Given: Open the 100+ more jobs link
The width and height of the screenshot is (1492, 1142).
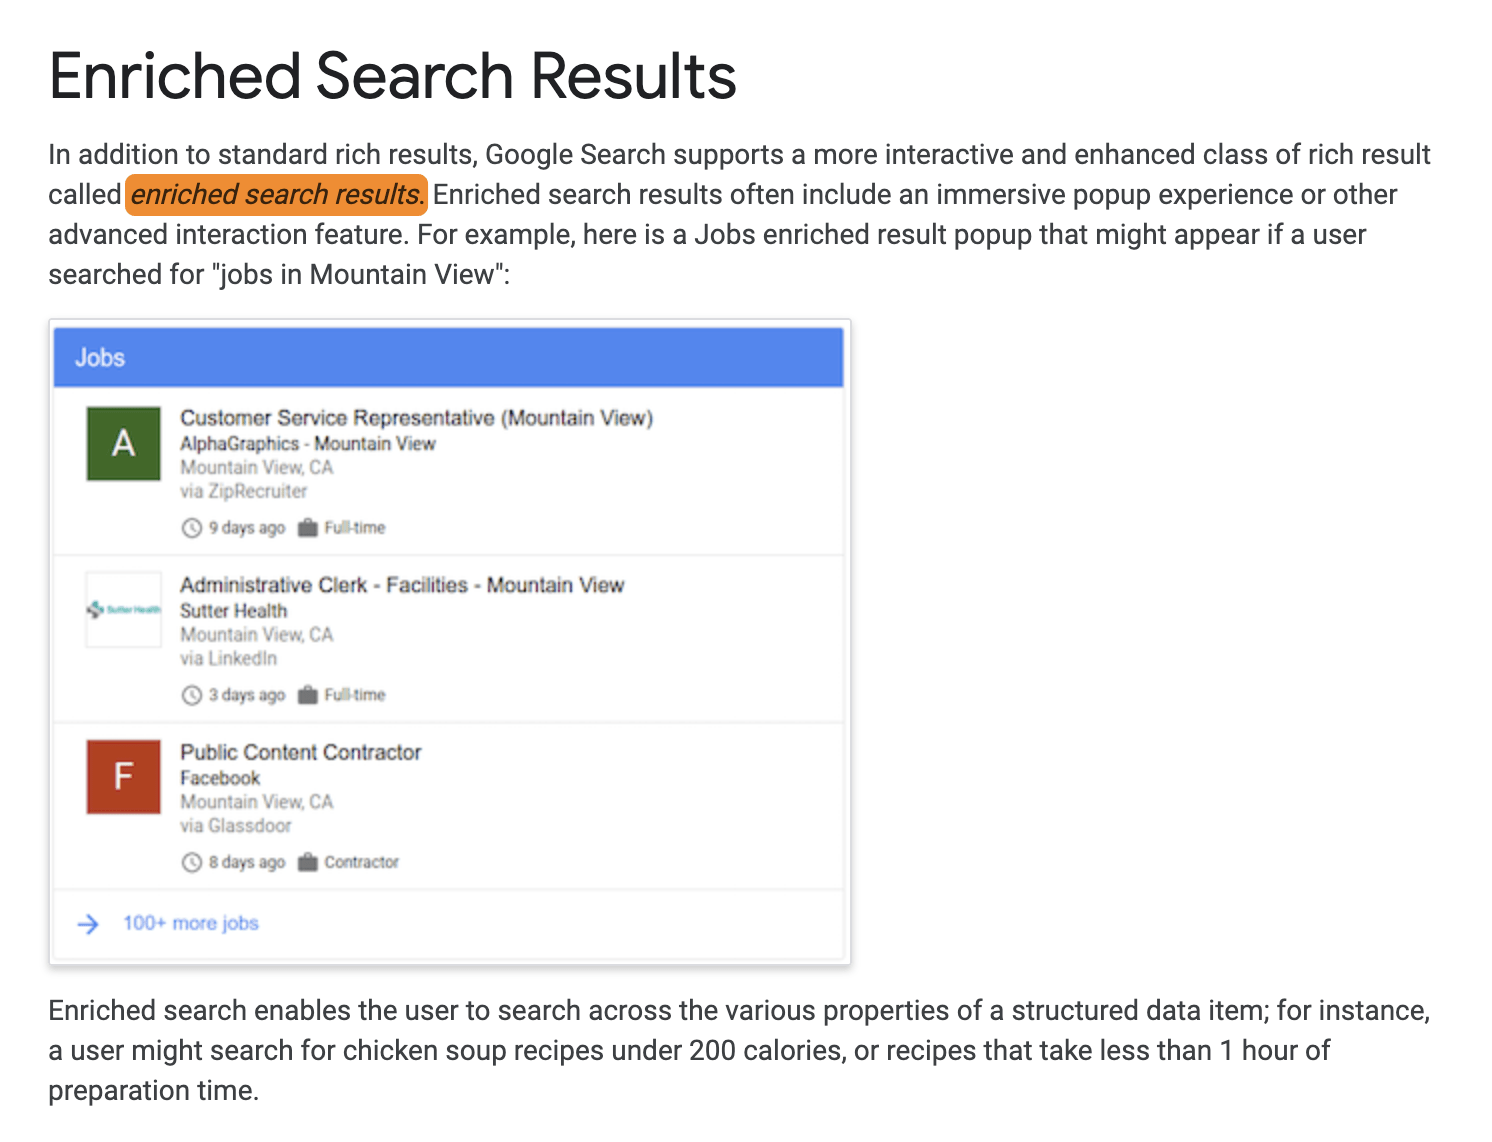Looking at the screenshot, I should [x=190, y=923].
